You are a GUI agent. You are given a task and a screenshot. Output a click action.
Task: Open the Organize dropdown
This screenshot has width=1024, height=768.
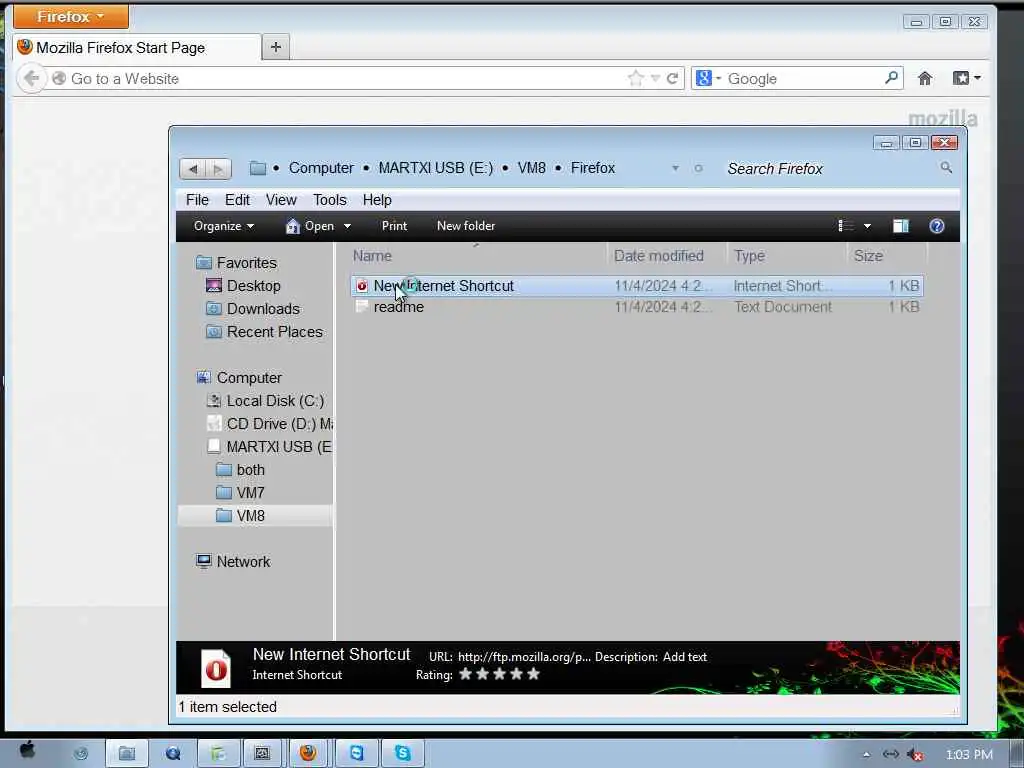pos(224,226)
